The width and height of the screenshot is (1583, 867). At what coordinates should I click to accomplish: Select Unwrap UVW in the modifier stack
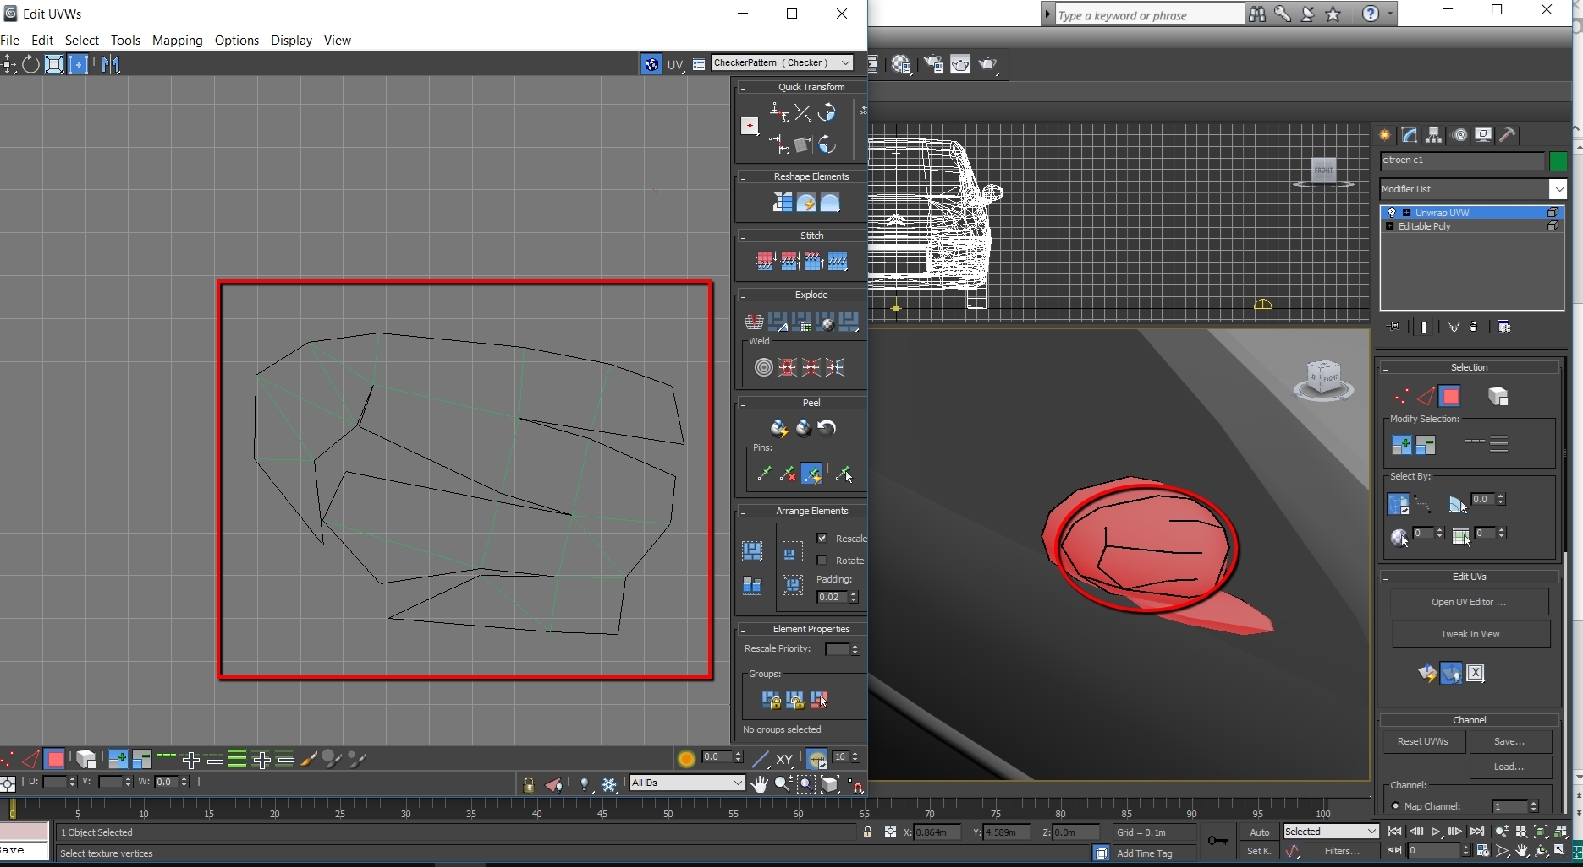(1441, 213)
